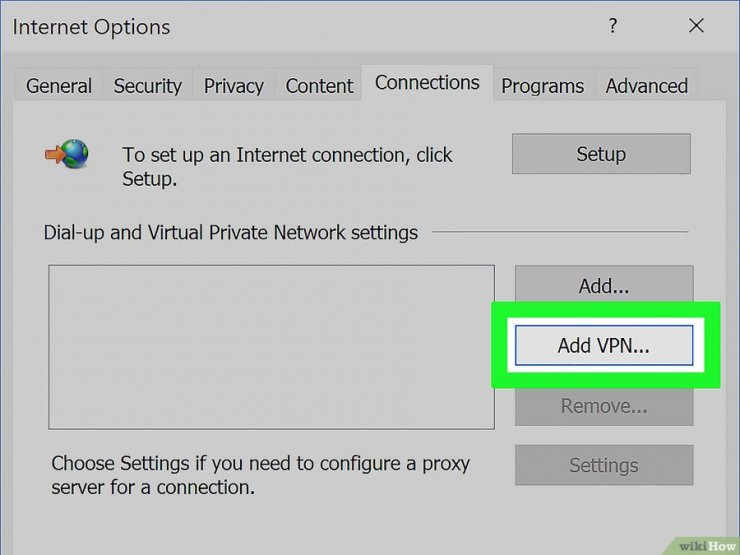The height and width of the screenshot is (555, 740).
Task: Select the Privacy tab
Action: 234,85
